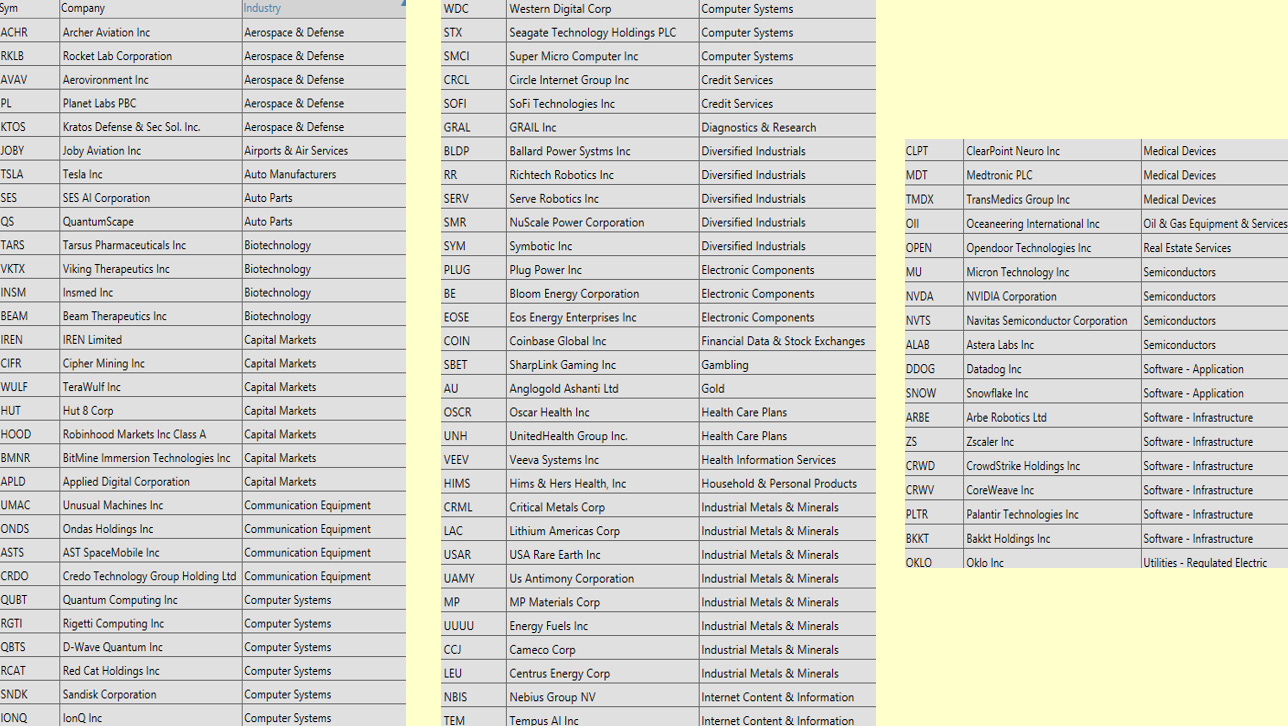This screenshot has height=726, width=1288.
Task: Click Navitas Semiconductor Corporation cell
Action: [x=1052, y=321]
